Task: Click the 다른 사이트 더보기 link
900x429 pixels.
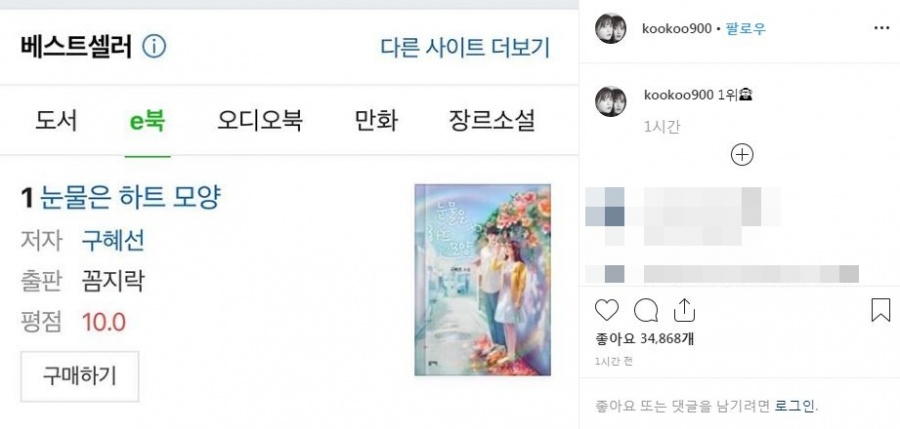Action: point(465,48)
